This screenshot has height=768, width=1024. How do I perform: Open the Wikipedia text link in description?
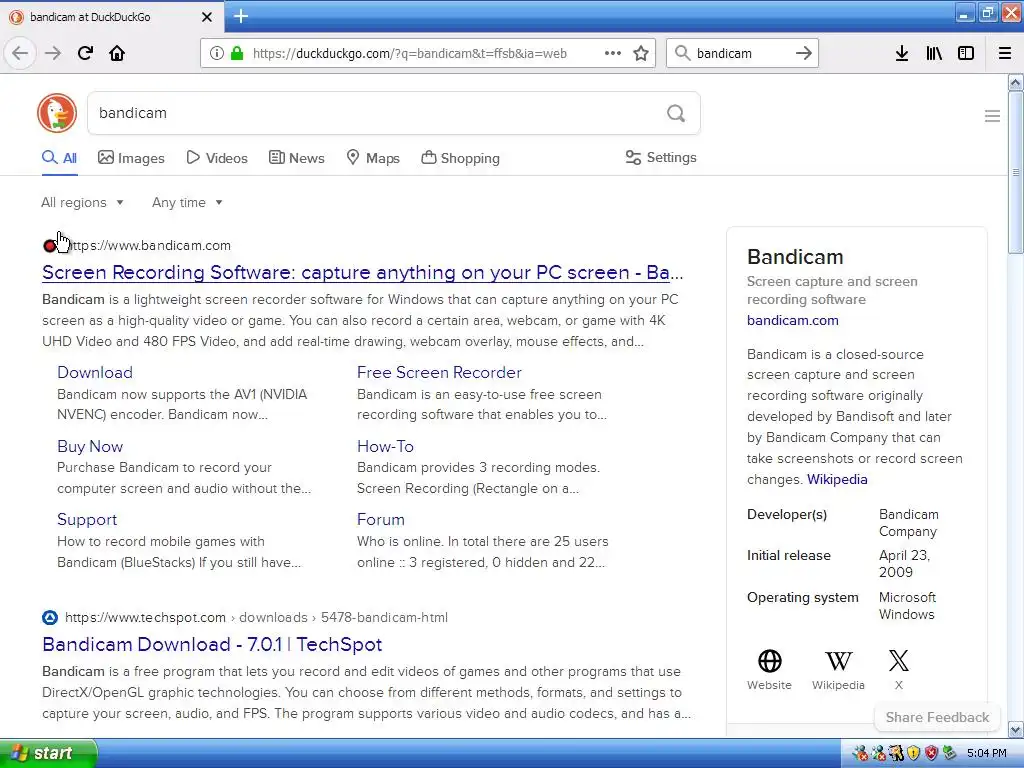point(837,479)
